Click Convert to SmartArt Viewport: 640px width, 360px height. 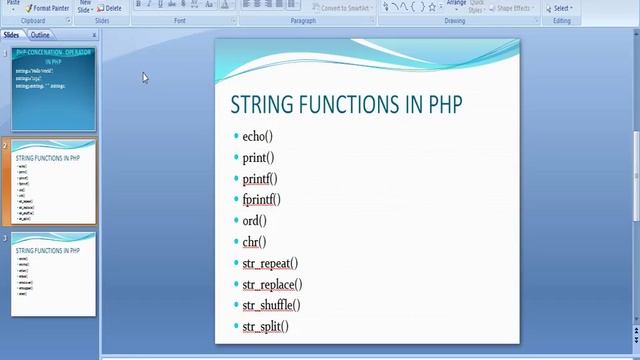[343, 8]
